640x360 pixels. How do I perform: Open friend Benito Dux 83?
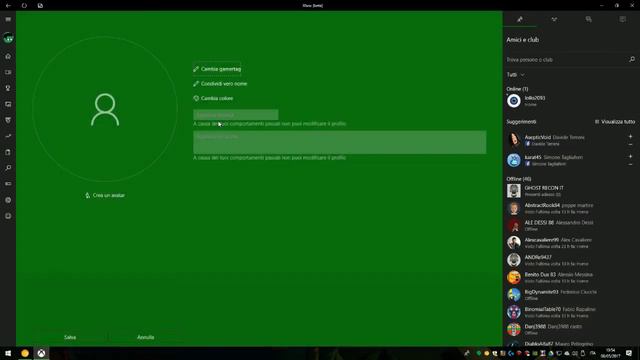571,278
